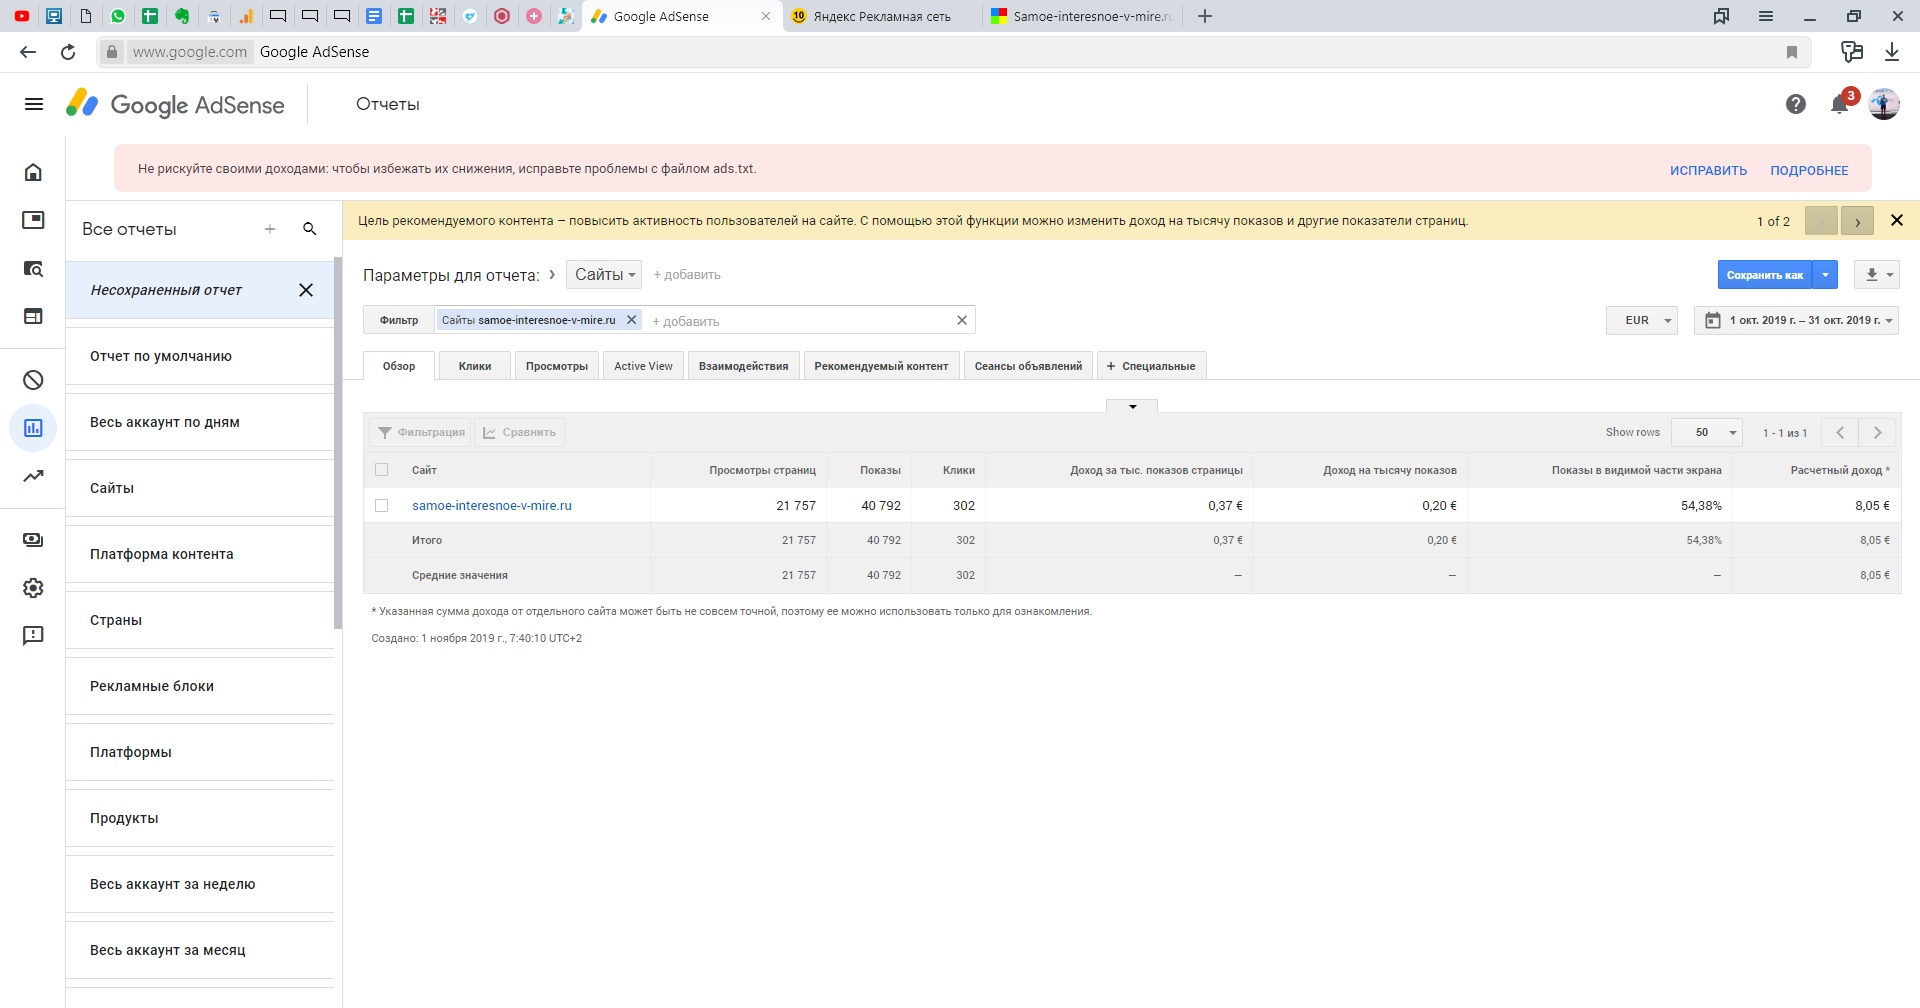Go to next table page arrow
Image resolution: width=1920 pixels, height=1008 pixels.
click(1877, 432)
